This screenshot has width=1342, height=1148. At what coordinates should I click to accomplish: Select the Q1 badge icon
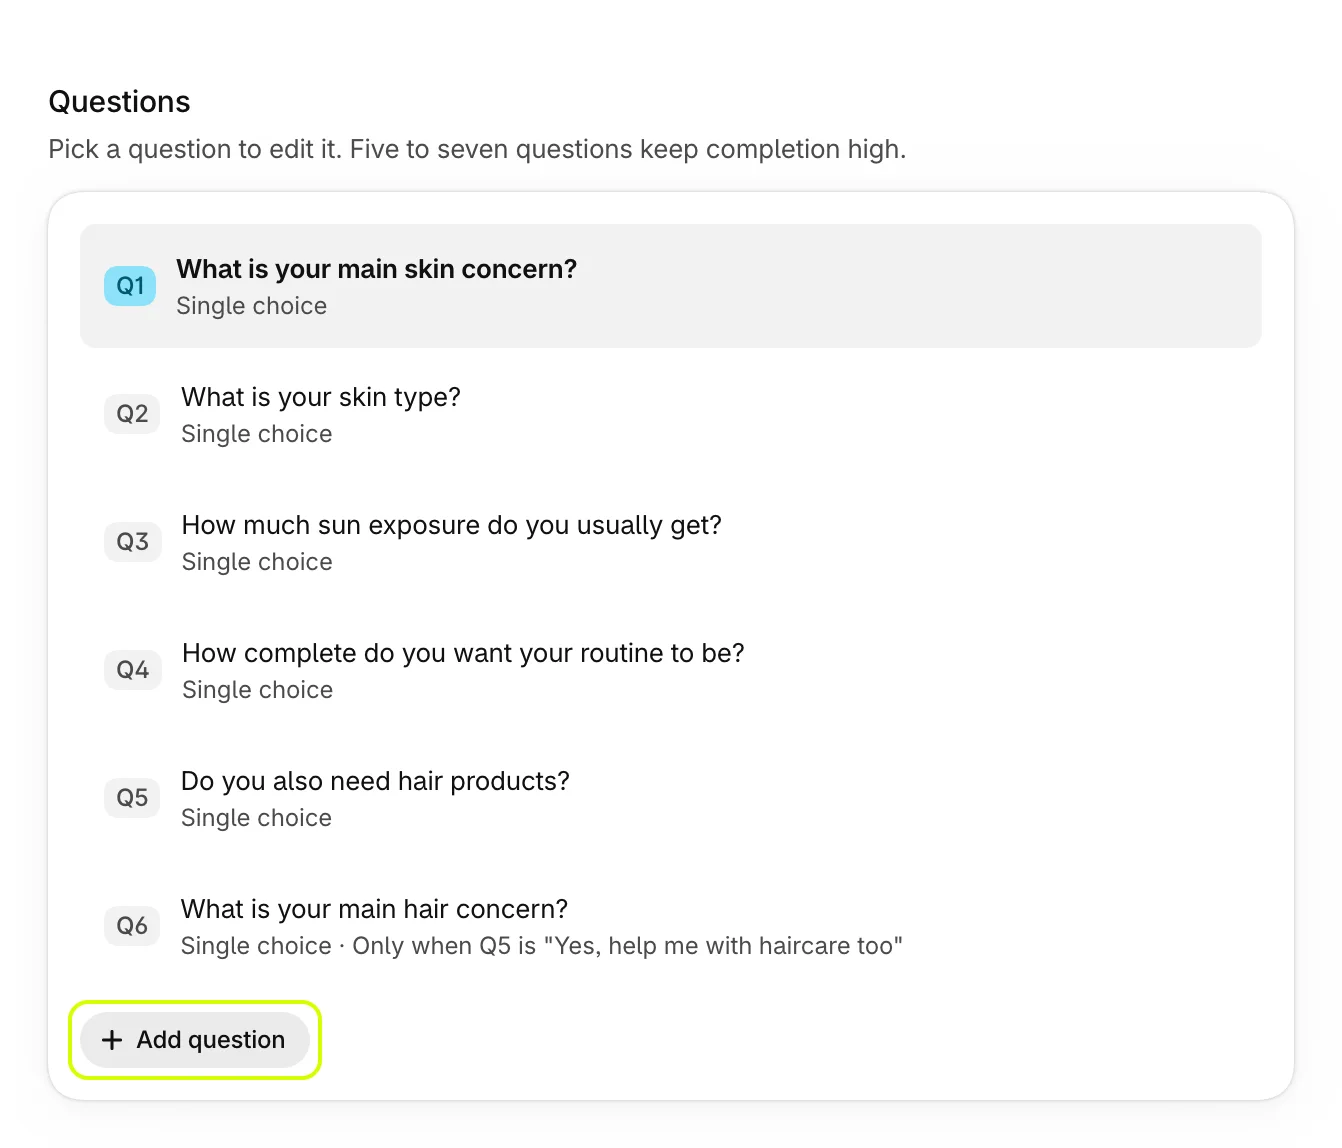click(x=130, y=286)
